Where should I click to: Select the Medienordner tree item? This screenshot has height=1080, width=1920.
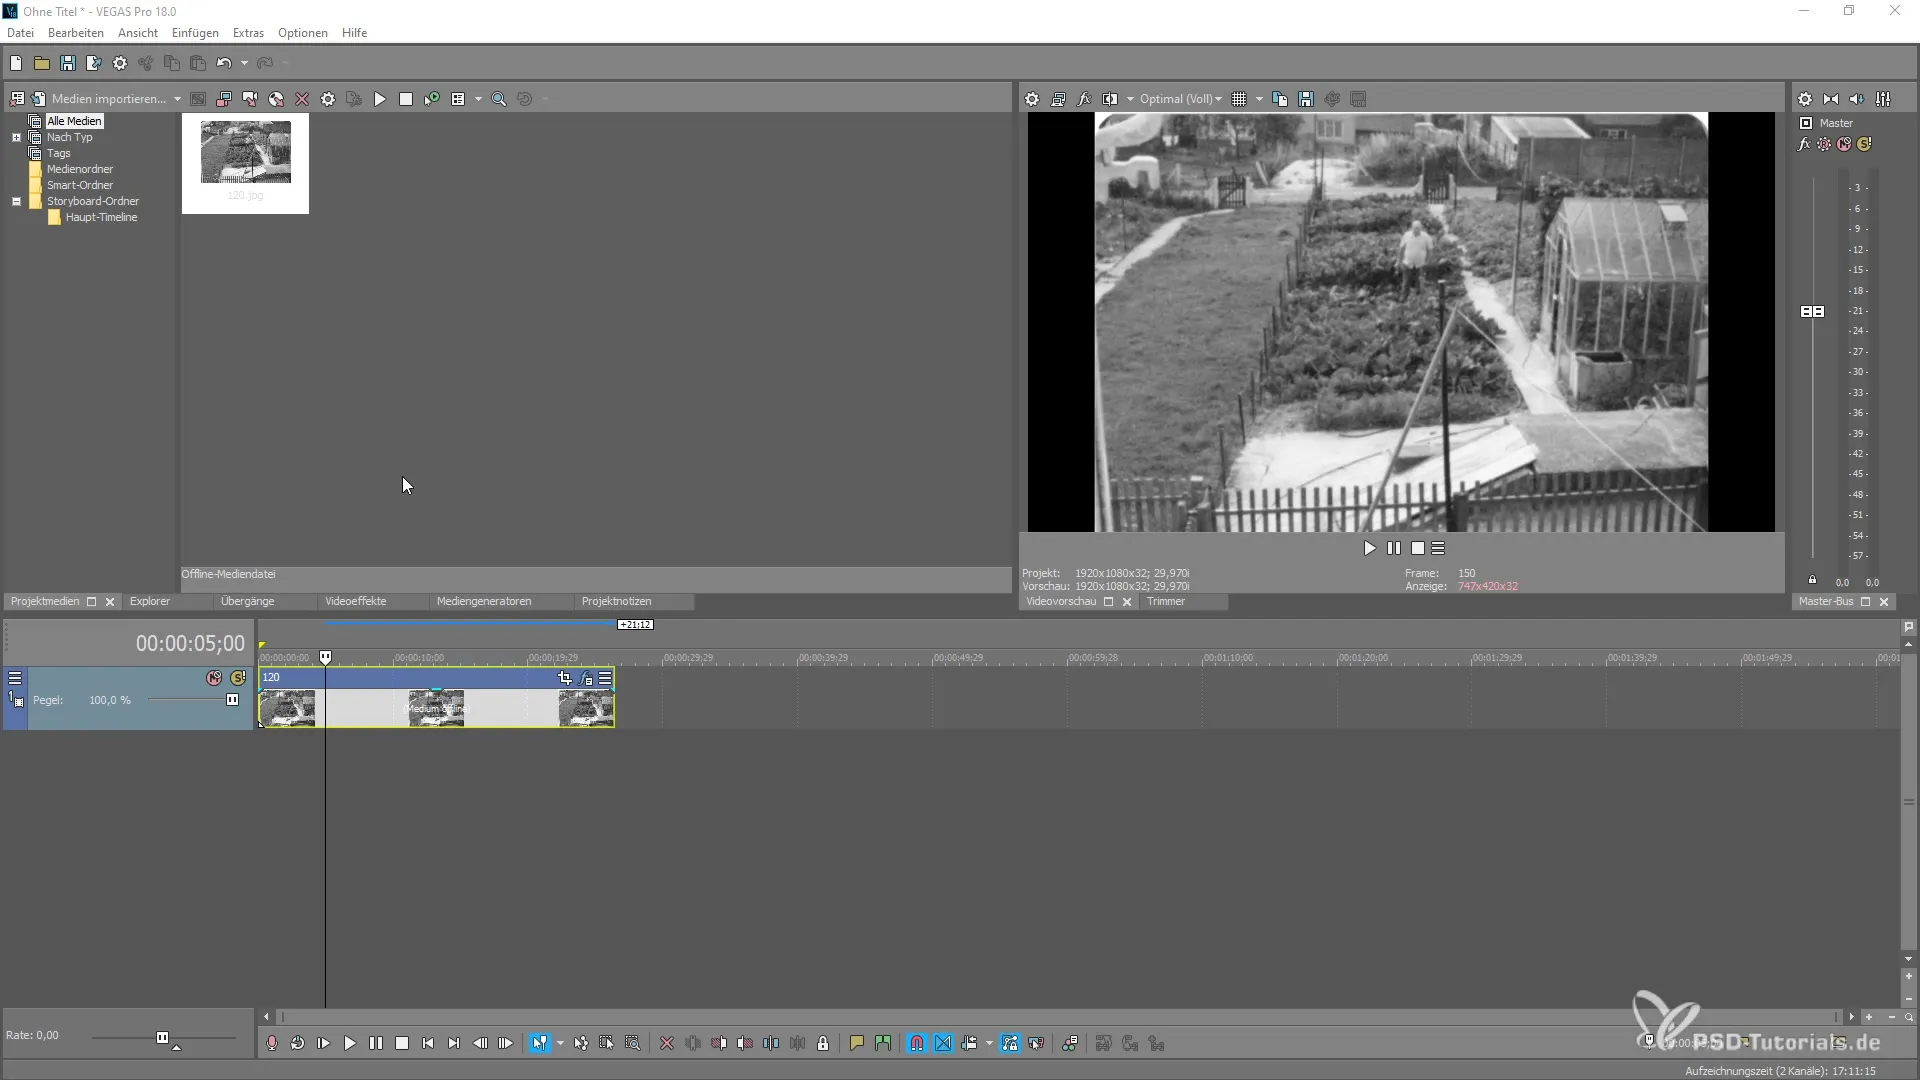pyautogui.click(x=80, y=169)
